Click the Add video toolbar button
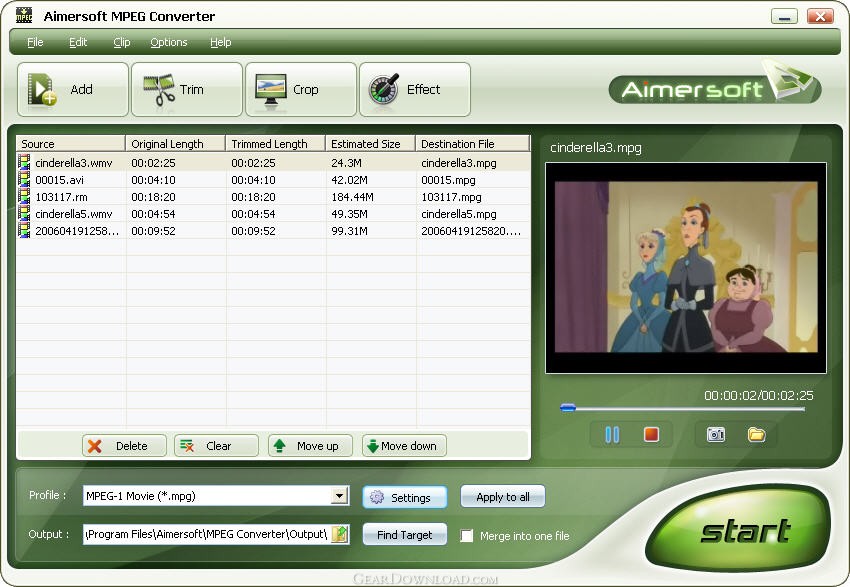 pos(73,89)
